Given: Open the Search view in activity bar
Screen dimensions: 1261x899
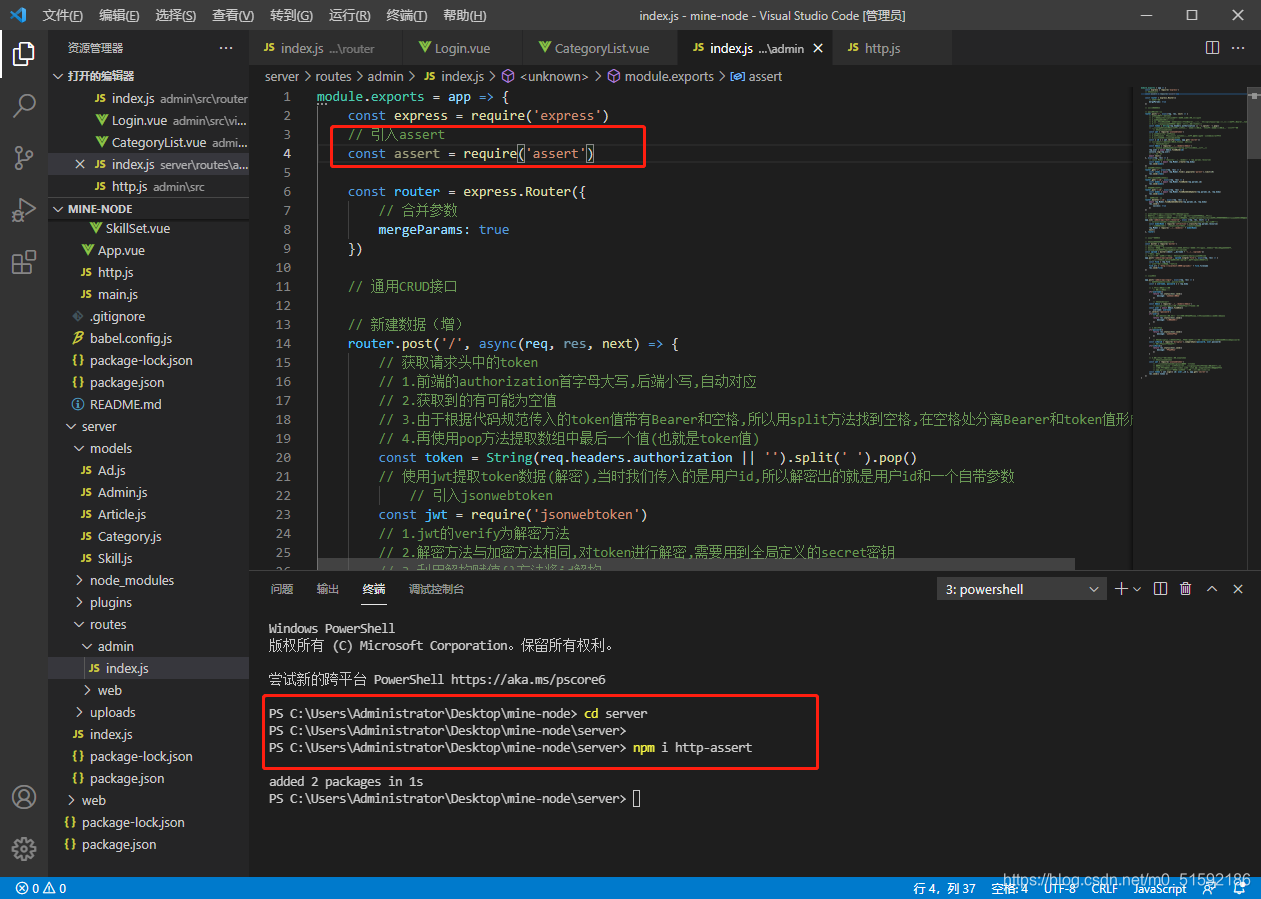Looking at the screenshot, I should [x=24, y=105].
